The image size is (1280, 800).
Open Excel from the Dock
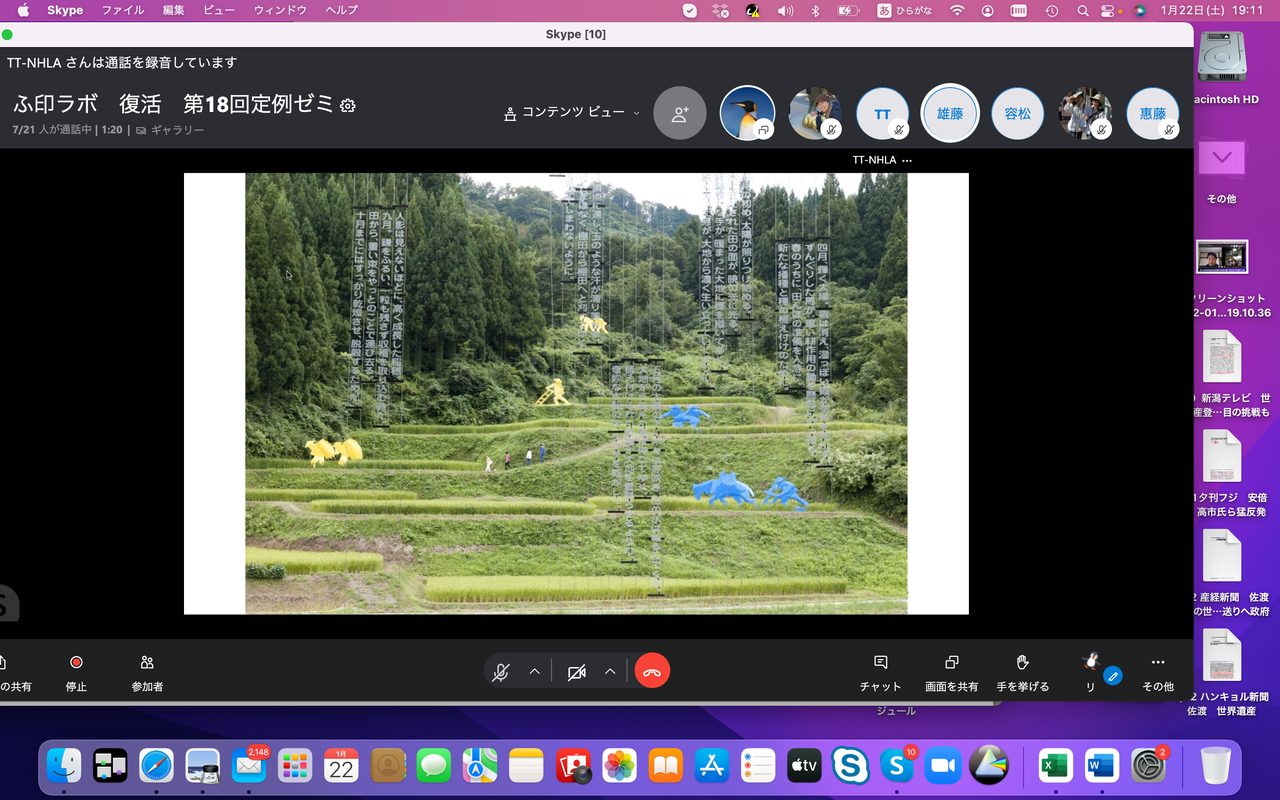click(1055, 766)
